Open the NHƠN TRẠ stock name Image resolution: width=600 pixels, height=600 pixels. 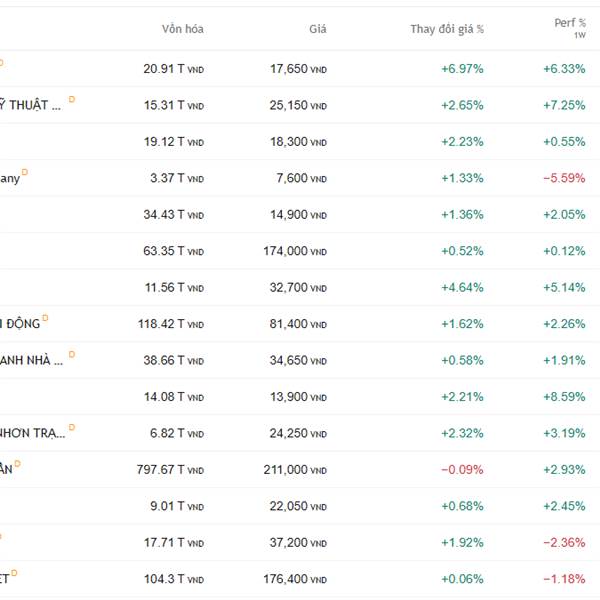[x=32, y=433]
